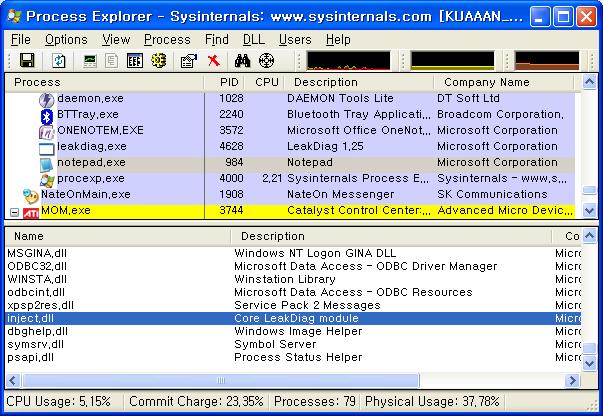Viewport: 603px width, 416px height.
Task: Click the DLL list vertical scrollbar thumb
Action: [590, 348]
